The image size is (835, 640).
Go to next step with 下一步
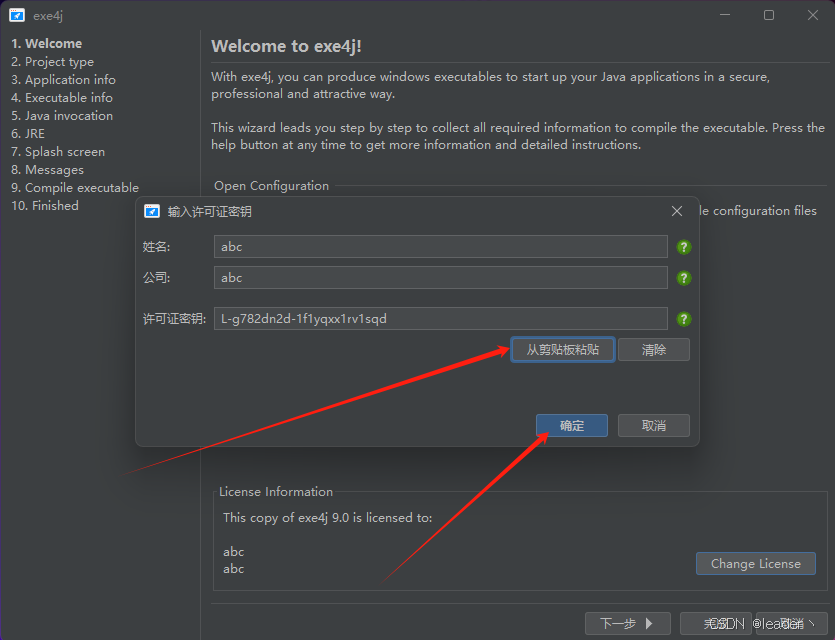(627, 623)
